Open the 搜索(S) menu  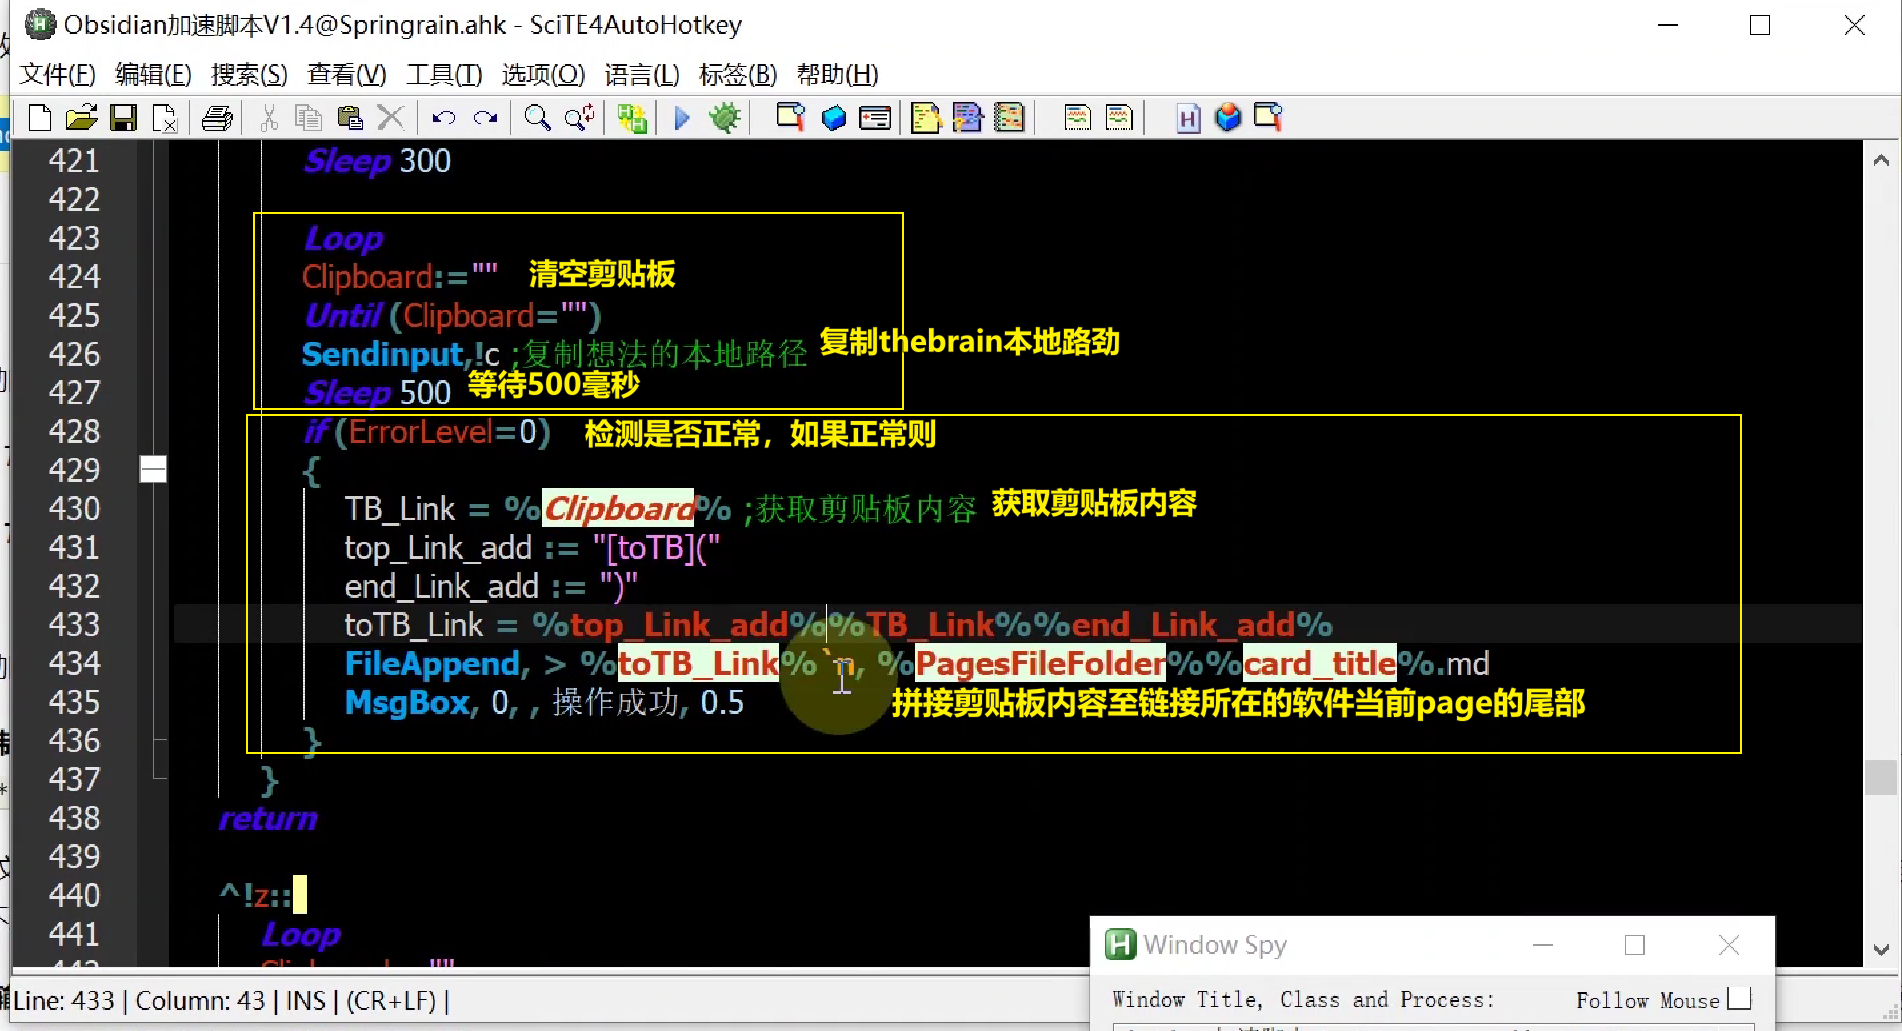pyautogui.click(x=249, y=75)
